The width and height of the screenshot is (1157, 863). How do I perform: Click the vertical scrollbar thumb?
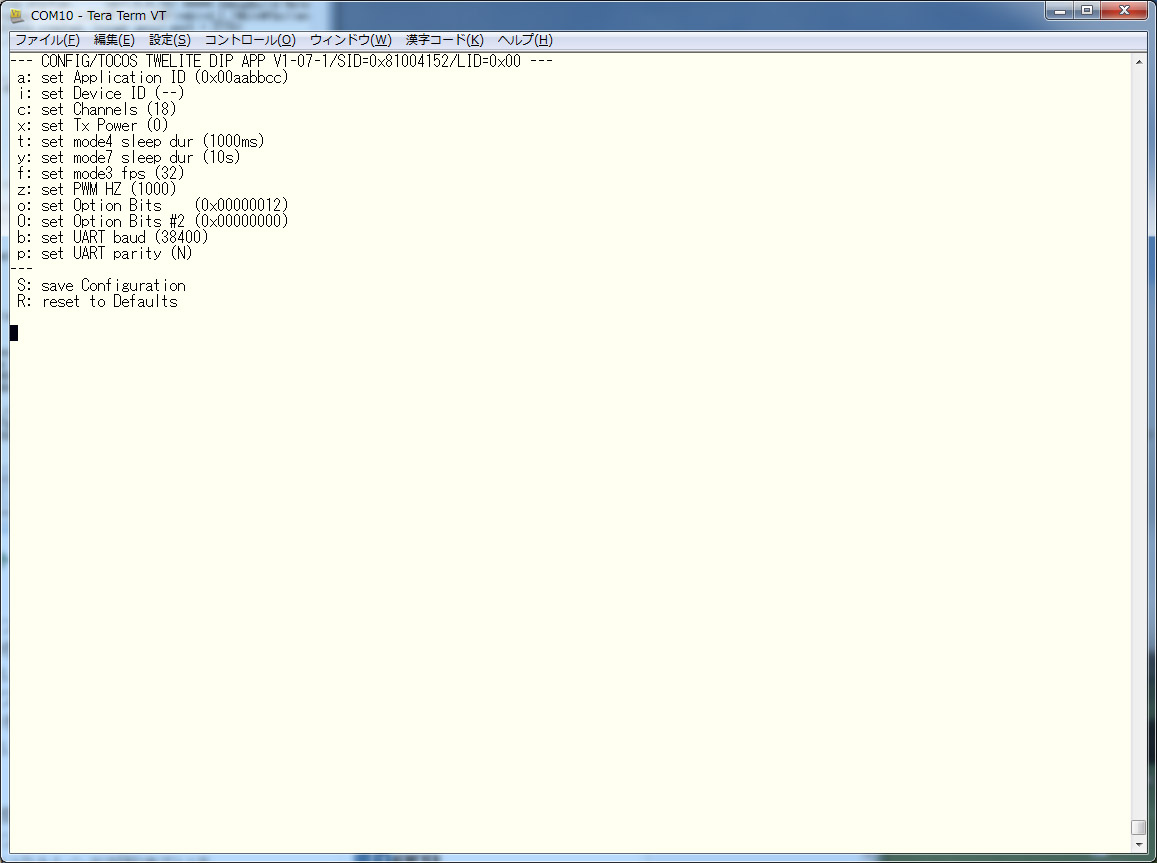(1139, 828)
